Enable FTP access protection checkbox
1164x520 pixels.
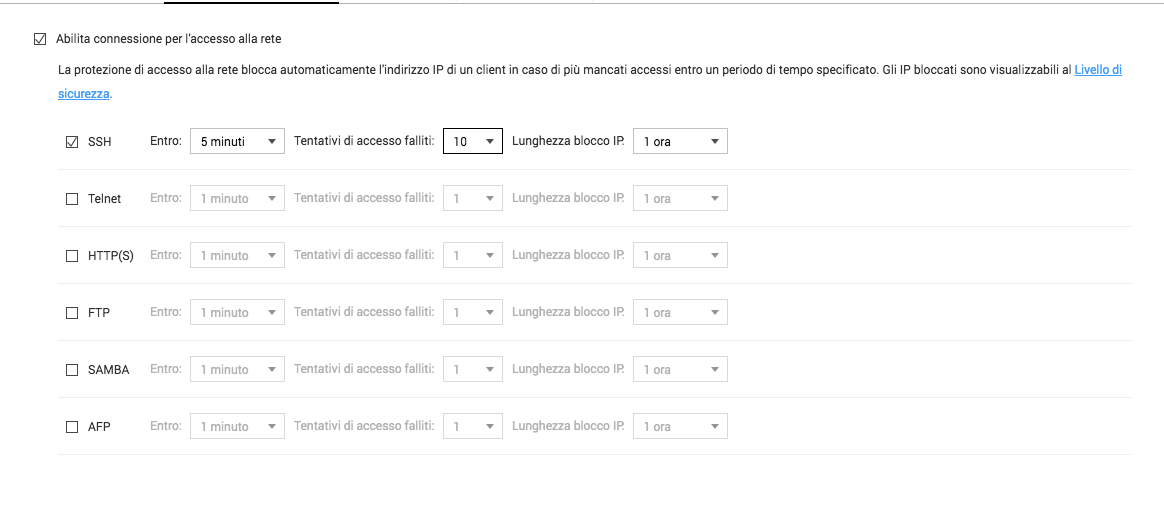coord(72,313)
